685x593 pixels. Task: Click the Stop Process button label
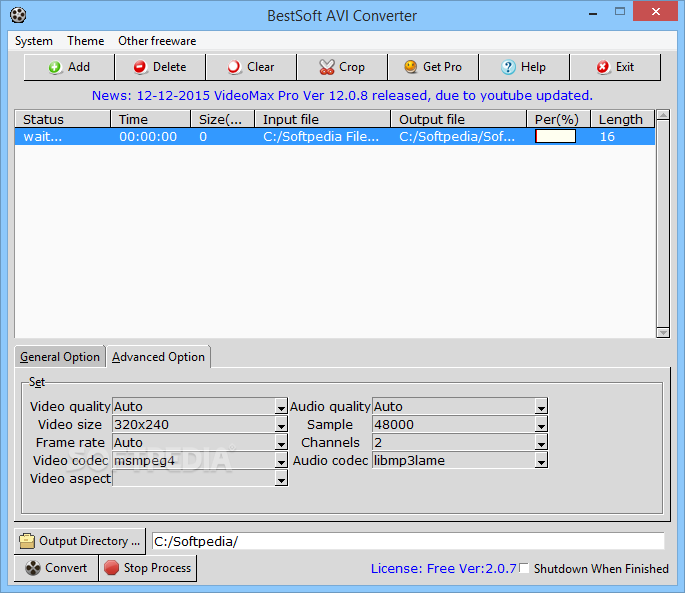coord(157,568)
